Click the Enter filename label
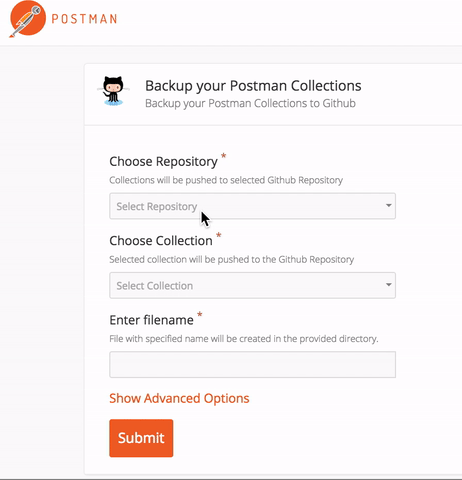462x480 pixels. point(151,320)
